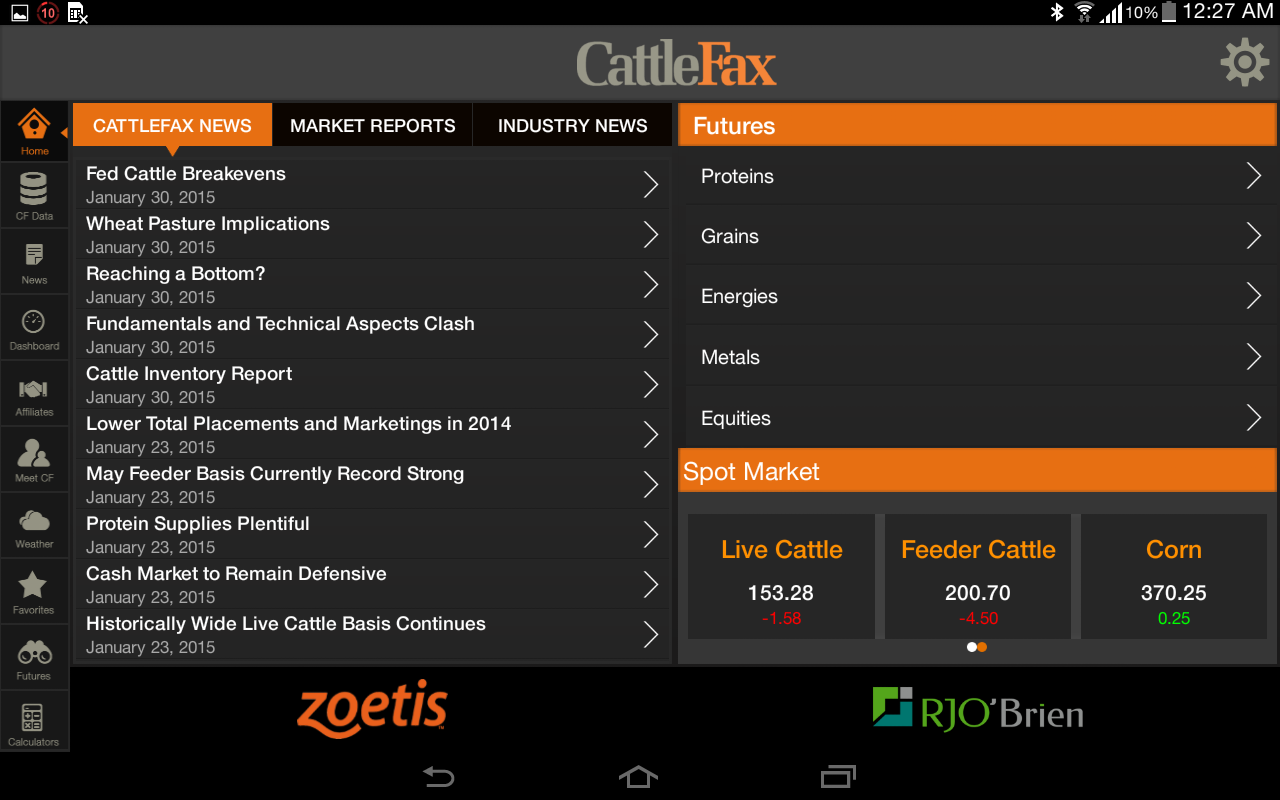Open Fed Cattle Breakevens via its chevron

coord(651,184)
